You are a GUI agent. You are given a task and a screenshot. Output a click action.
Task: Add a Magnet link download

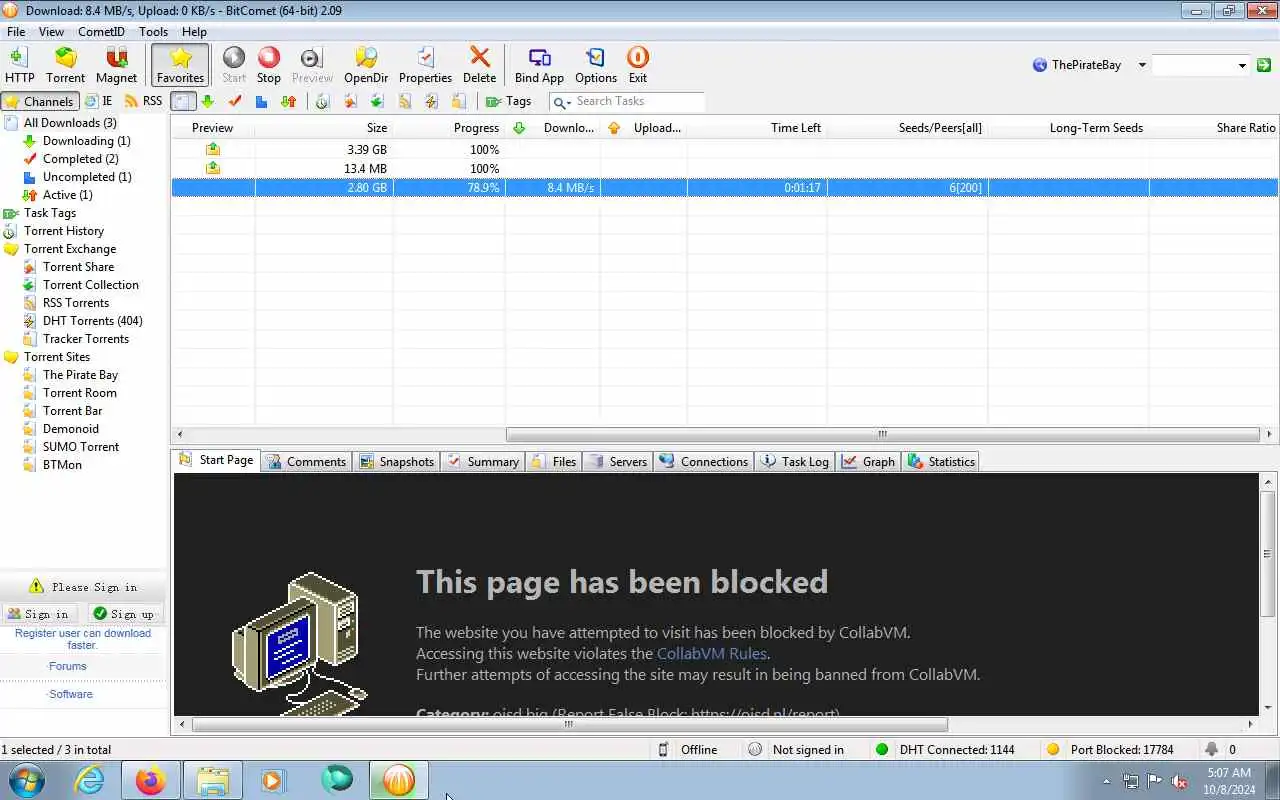click(116, 65)
